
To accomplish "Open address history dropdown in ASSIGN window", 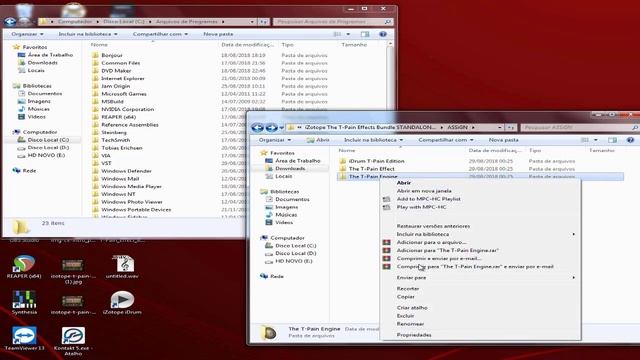I will (x=500, y=128).
